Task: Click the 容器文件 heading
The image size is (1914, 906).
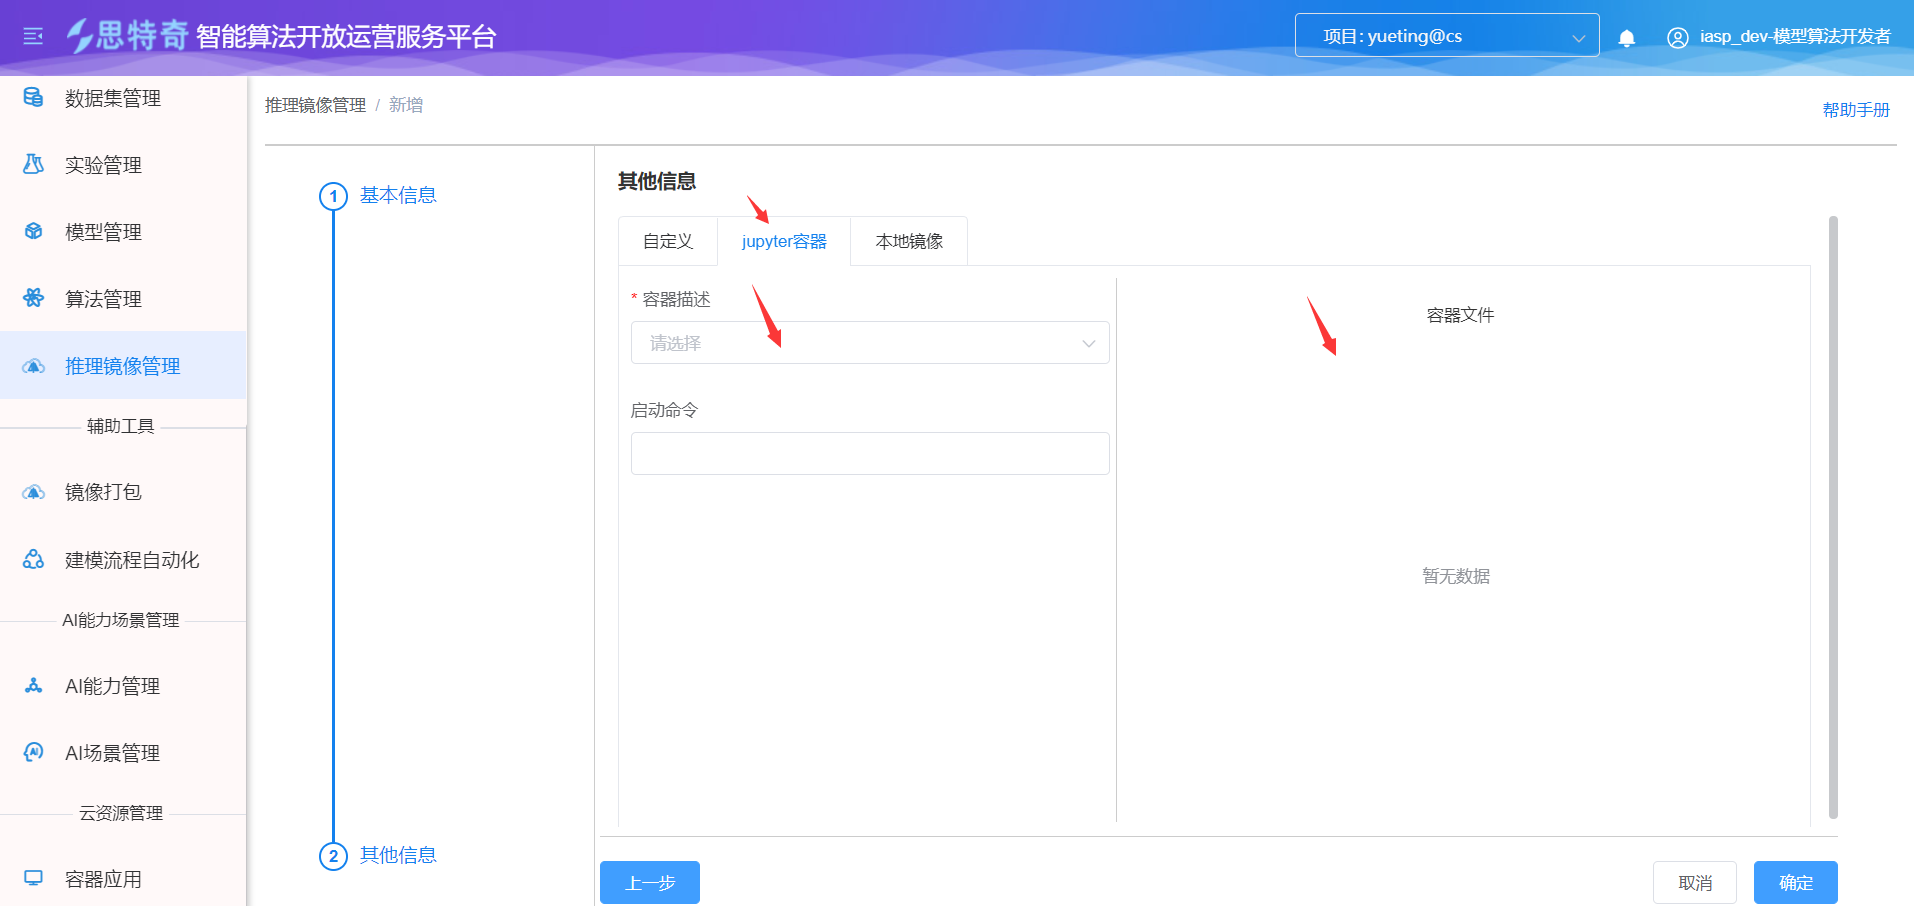Action: [x=1460, y=315]
